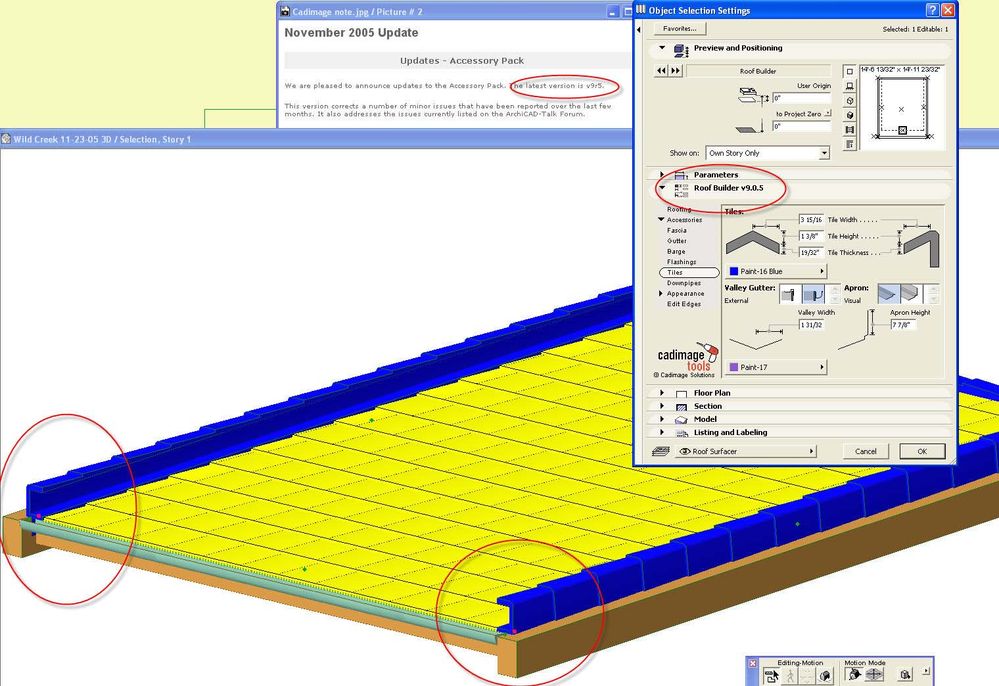This screenshot has height=686, width=999.
Task: Select preview picture mode icon
Action: (x=849, y=130)
